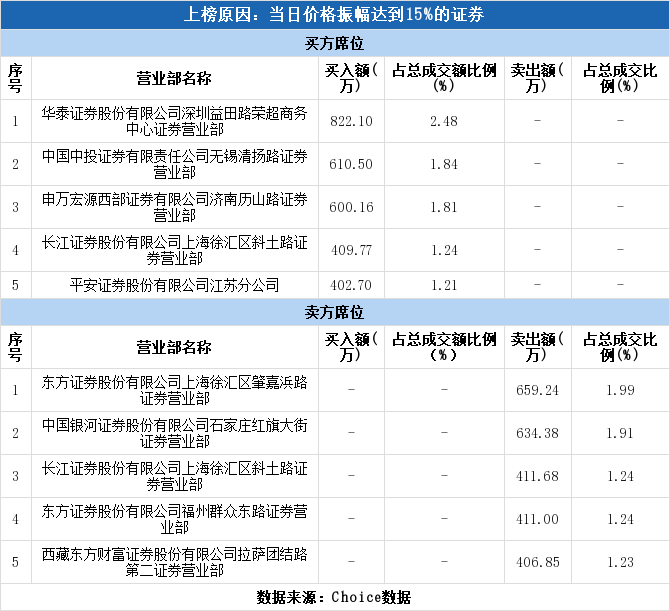670x611 pixels.
Task: Click 申万宏源西部证券有限公司济南历山路证券营业部
Action: [174, 207]
